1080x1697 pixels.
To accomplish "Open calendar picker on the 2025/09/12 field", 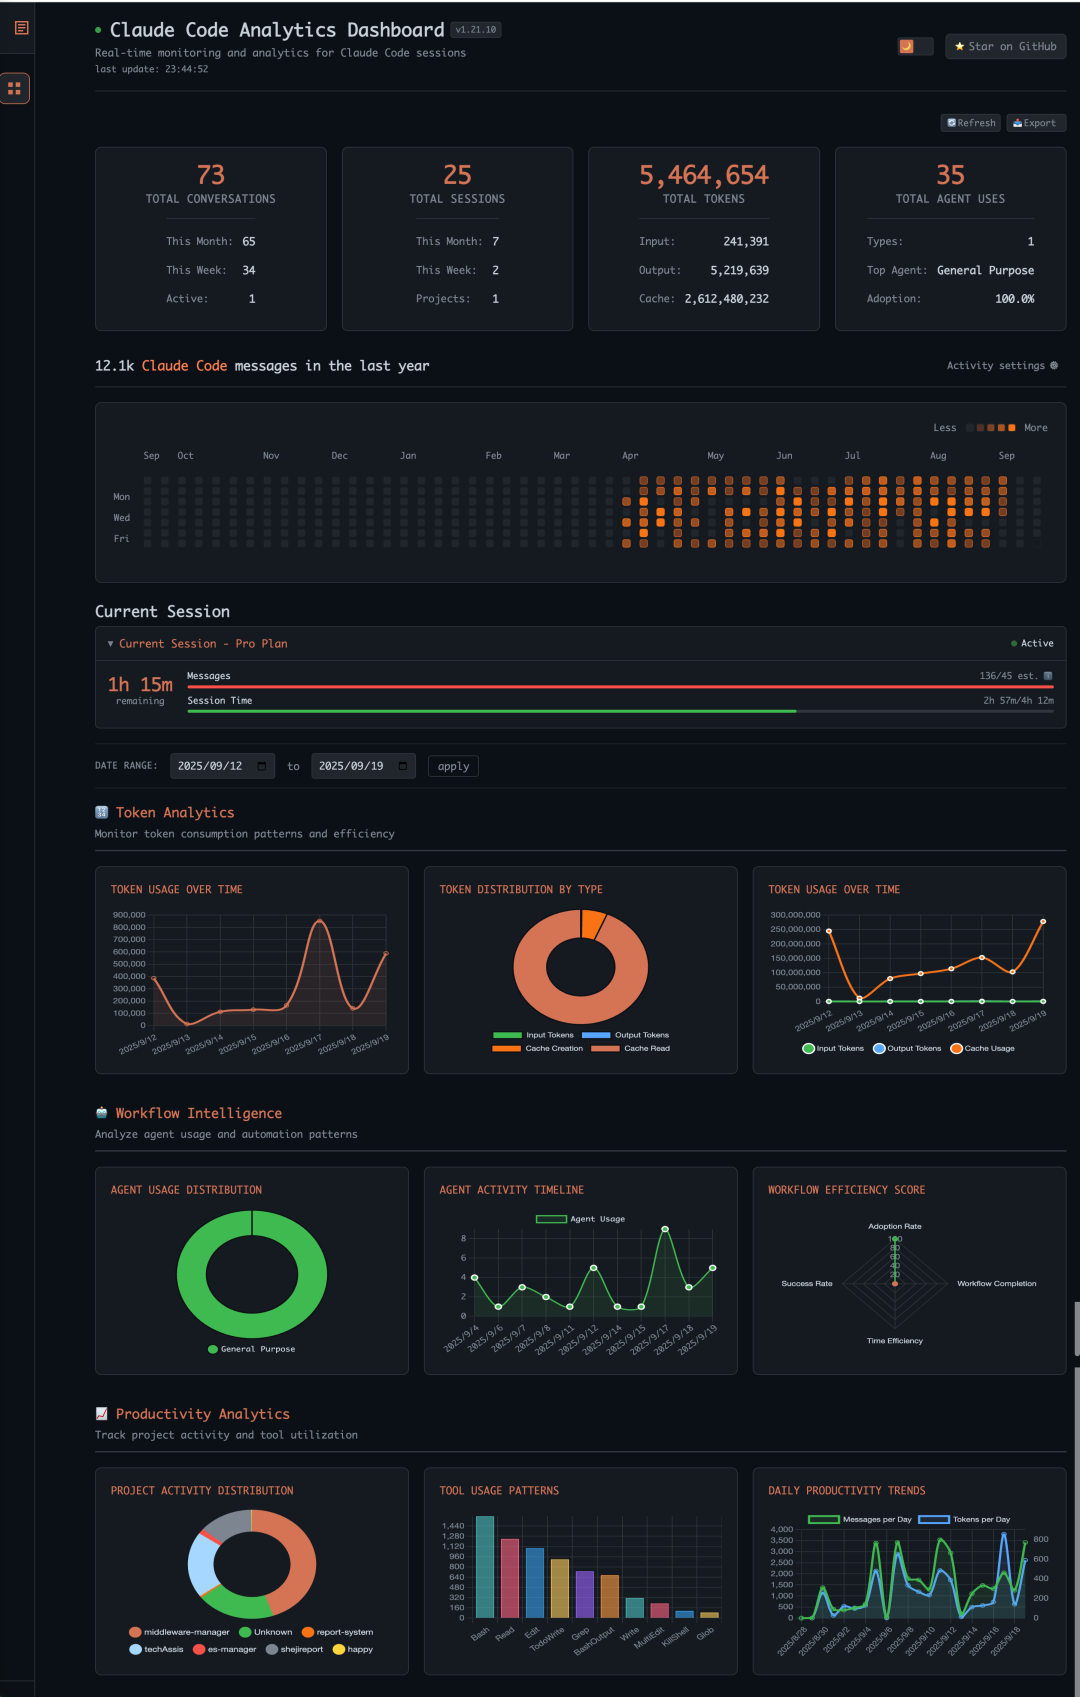I will (x=262, y=766).
